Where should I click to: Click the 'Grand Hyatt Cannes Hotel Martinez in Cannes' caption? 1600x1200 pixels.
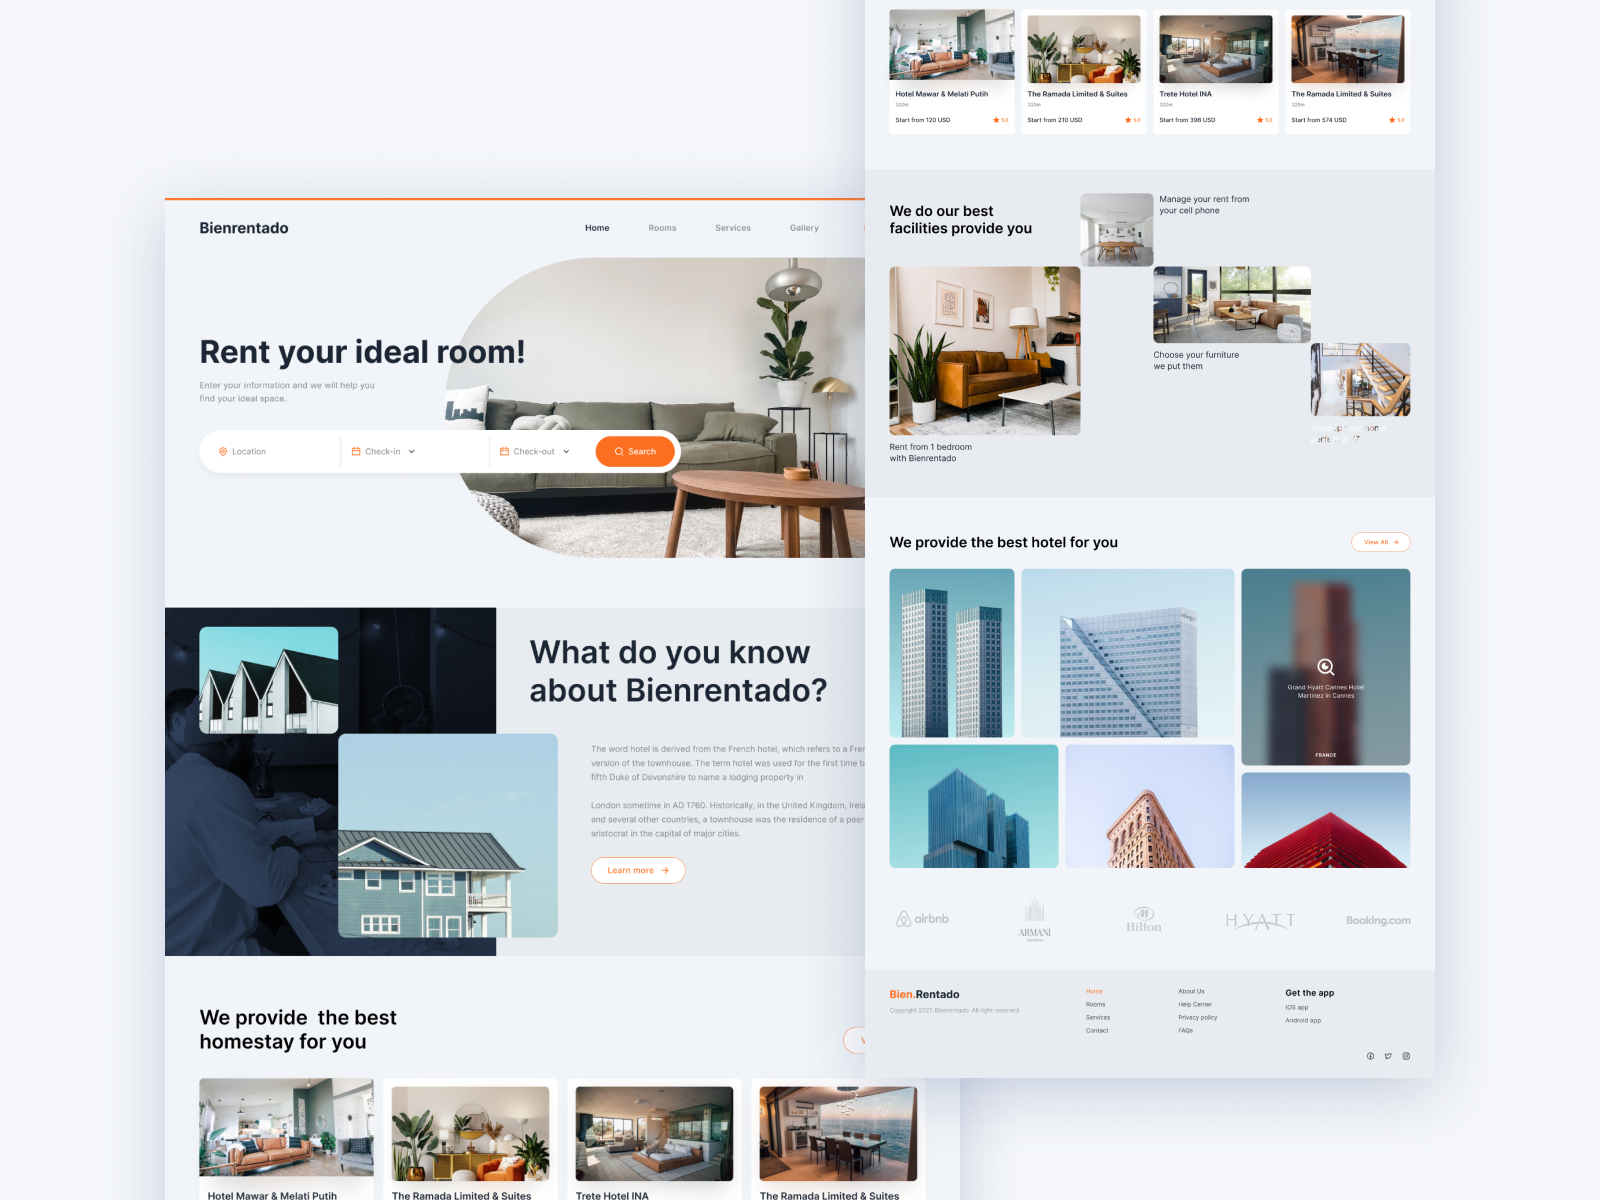(x=1326, y=691)
